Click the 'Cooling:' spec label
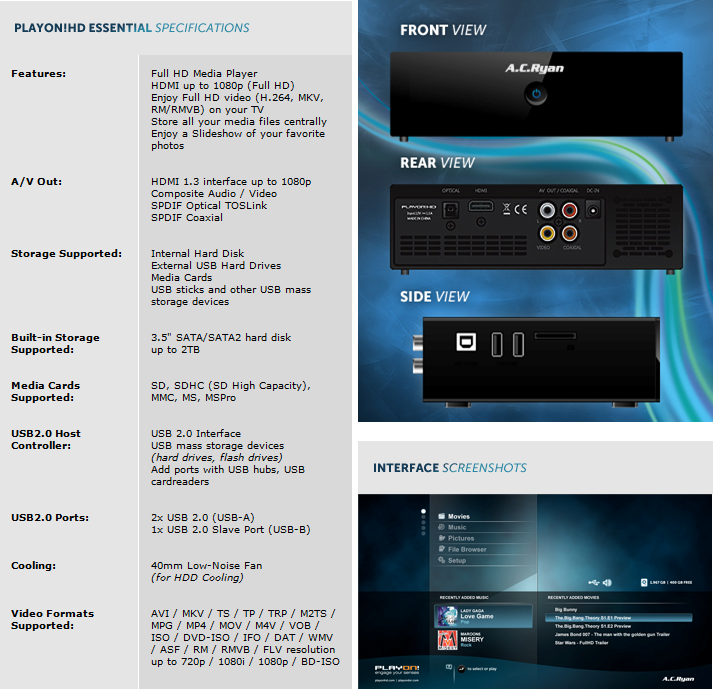Image resolution: width=714 pixels, height=689 pixels. (33, 566)
